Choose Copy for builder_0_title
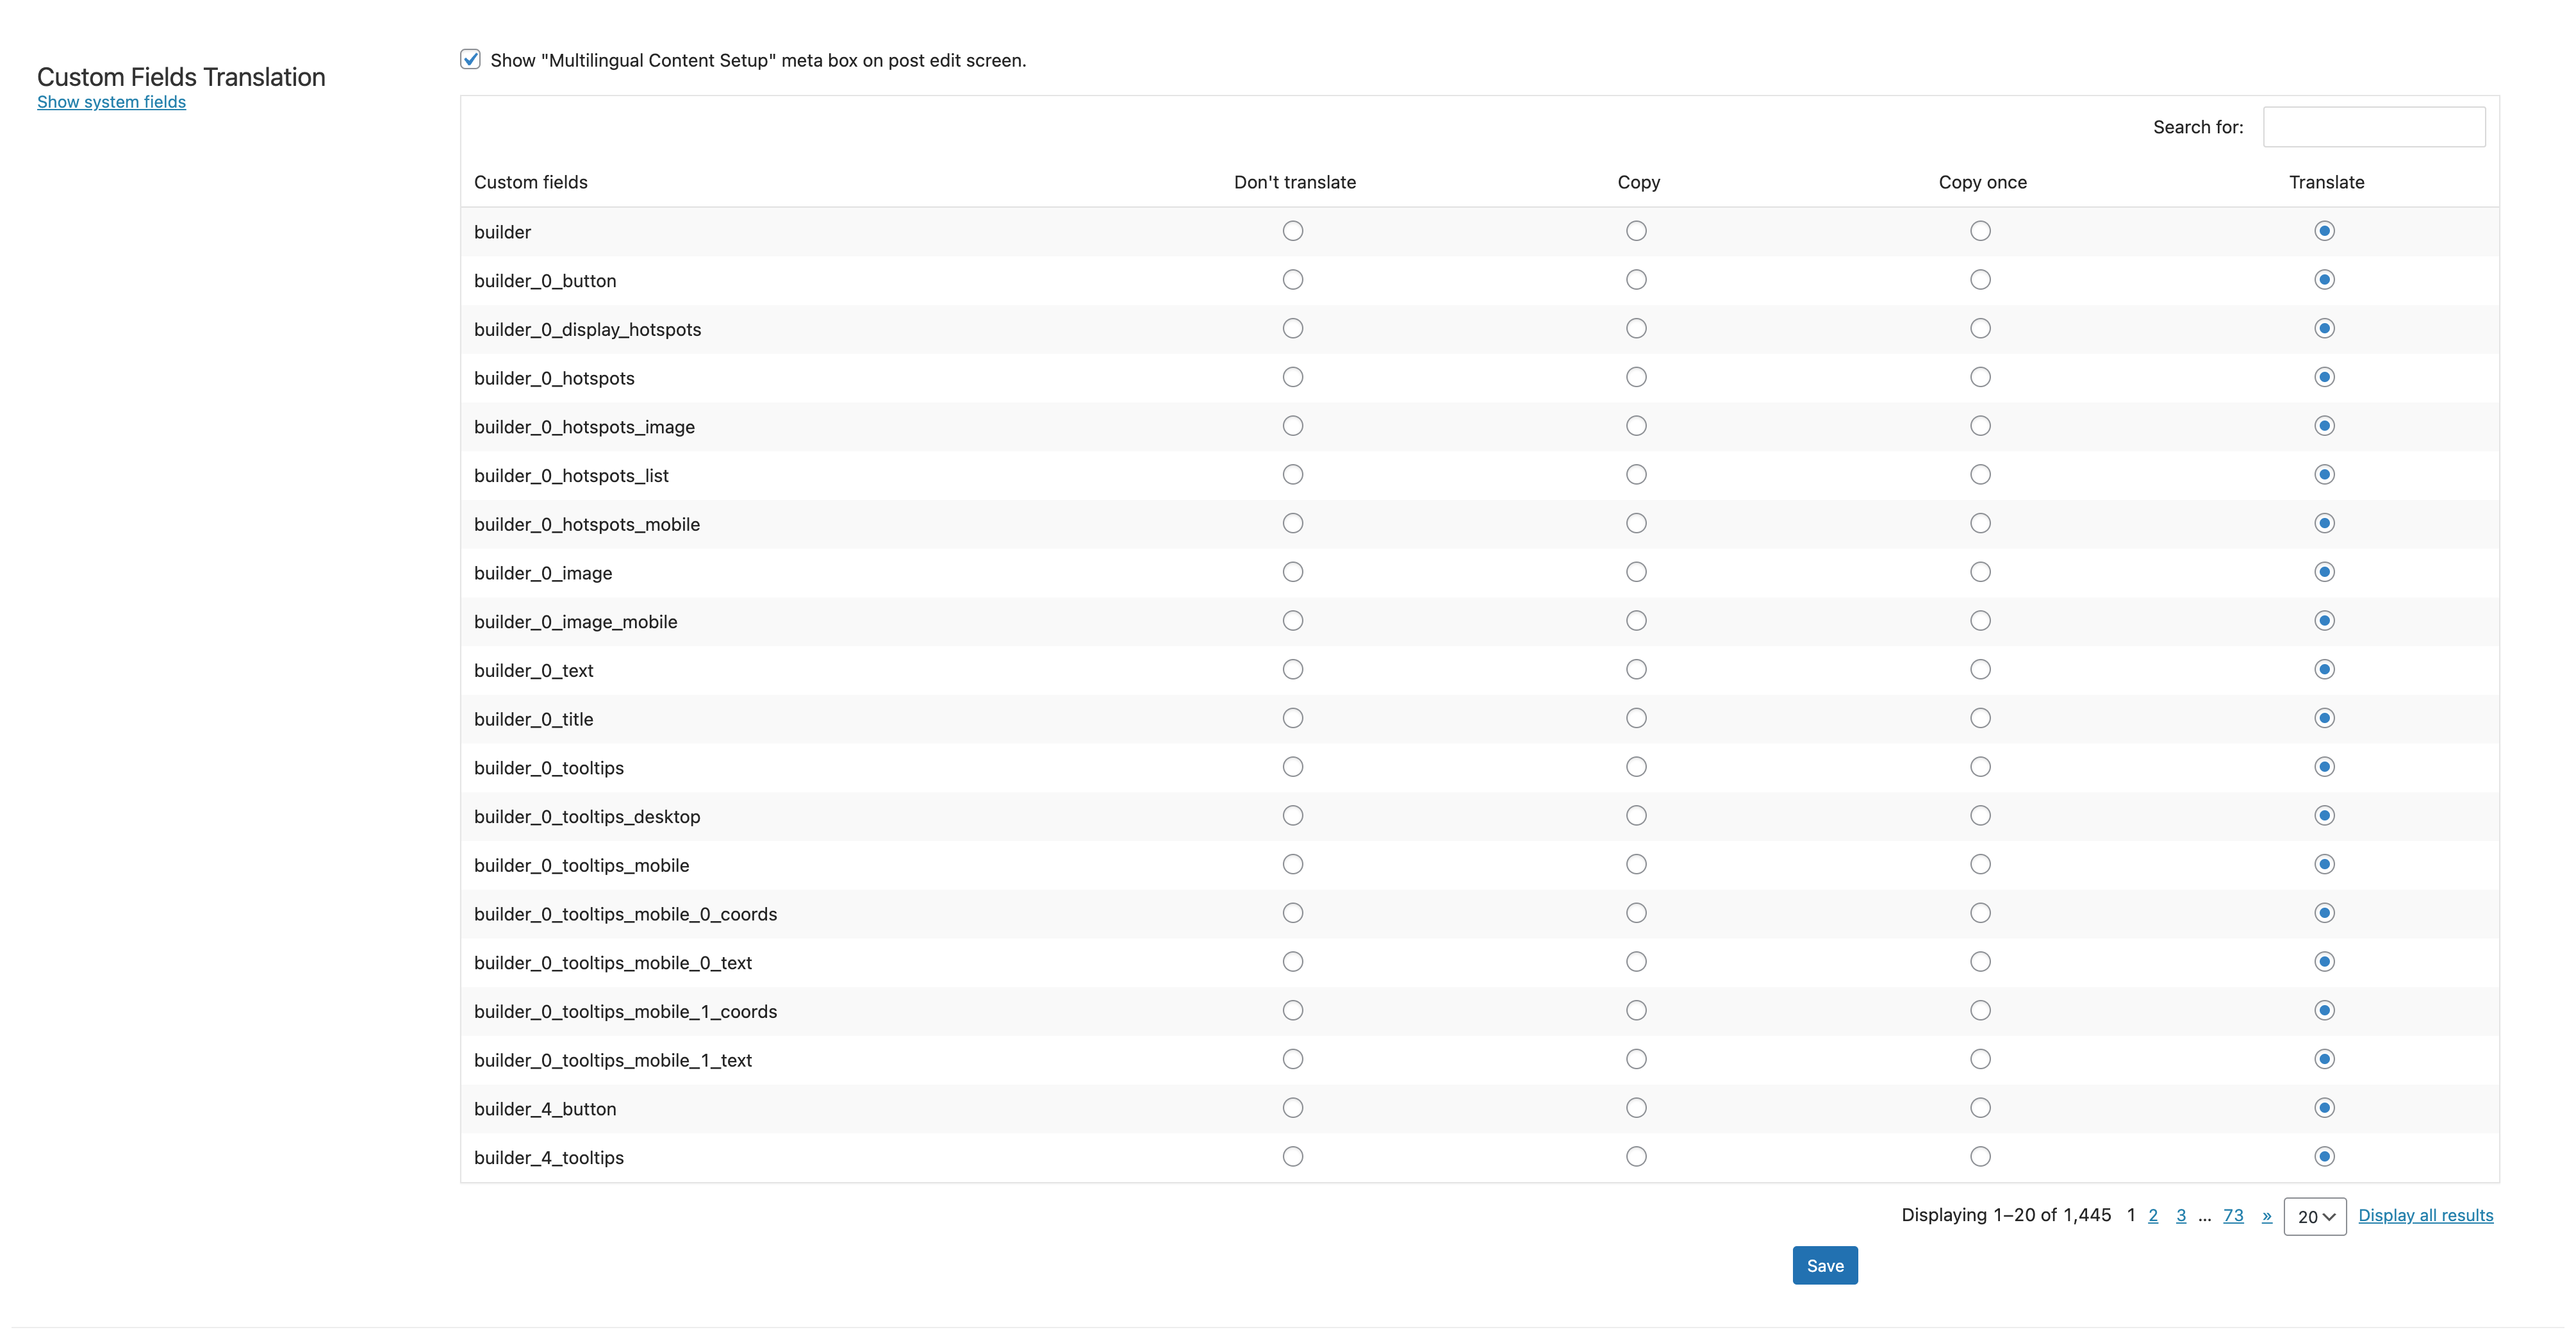The height and width of the screenshot is (1341, 2576). [1636, 718]
